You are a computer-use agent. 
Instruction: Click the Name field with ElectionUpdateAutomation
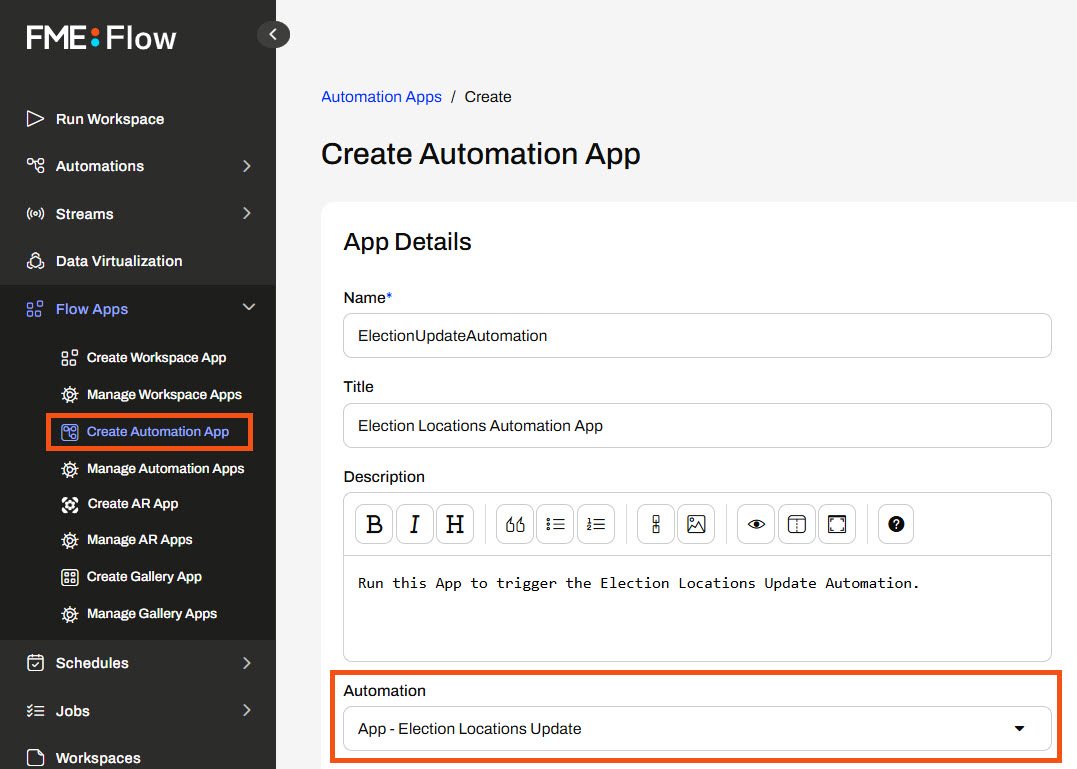pos(697,336)
